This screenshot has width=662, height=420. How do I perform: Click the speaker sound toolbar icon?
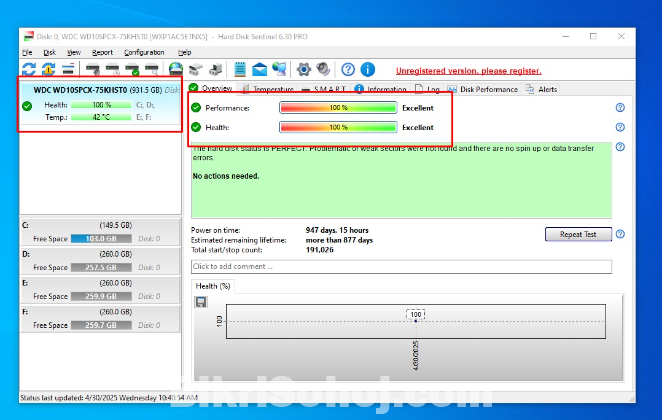pos(323,69)
